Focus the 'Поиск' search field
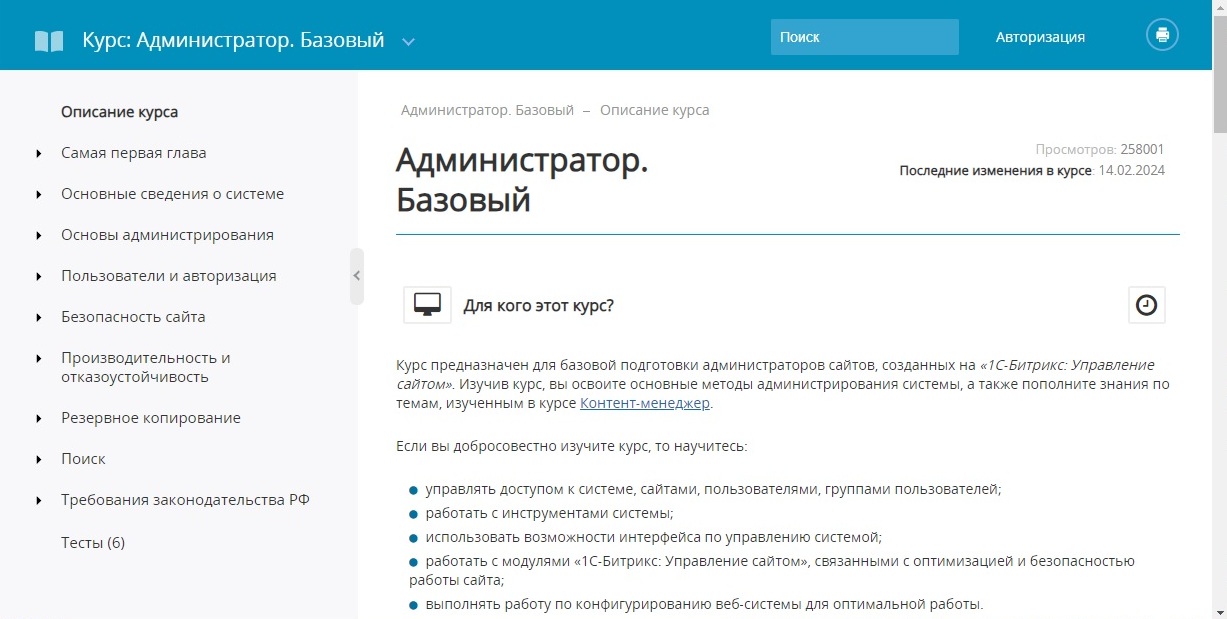This screenshot has height=619, width=1227. coord(864,37)
